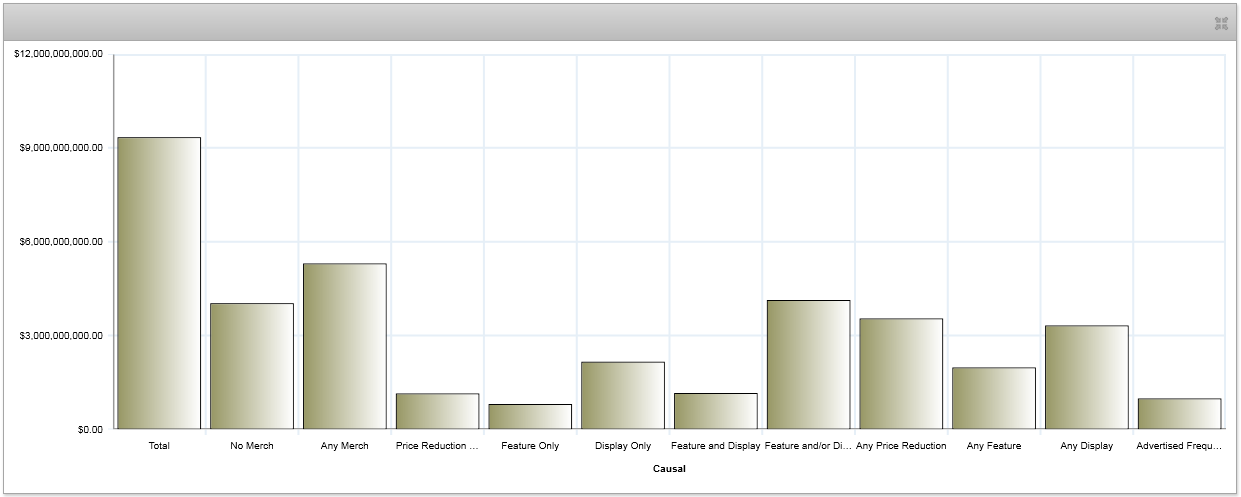Click the Advertised Frequency bar
The image size is (1241, 497).
[1180, 414]
